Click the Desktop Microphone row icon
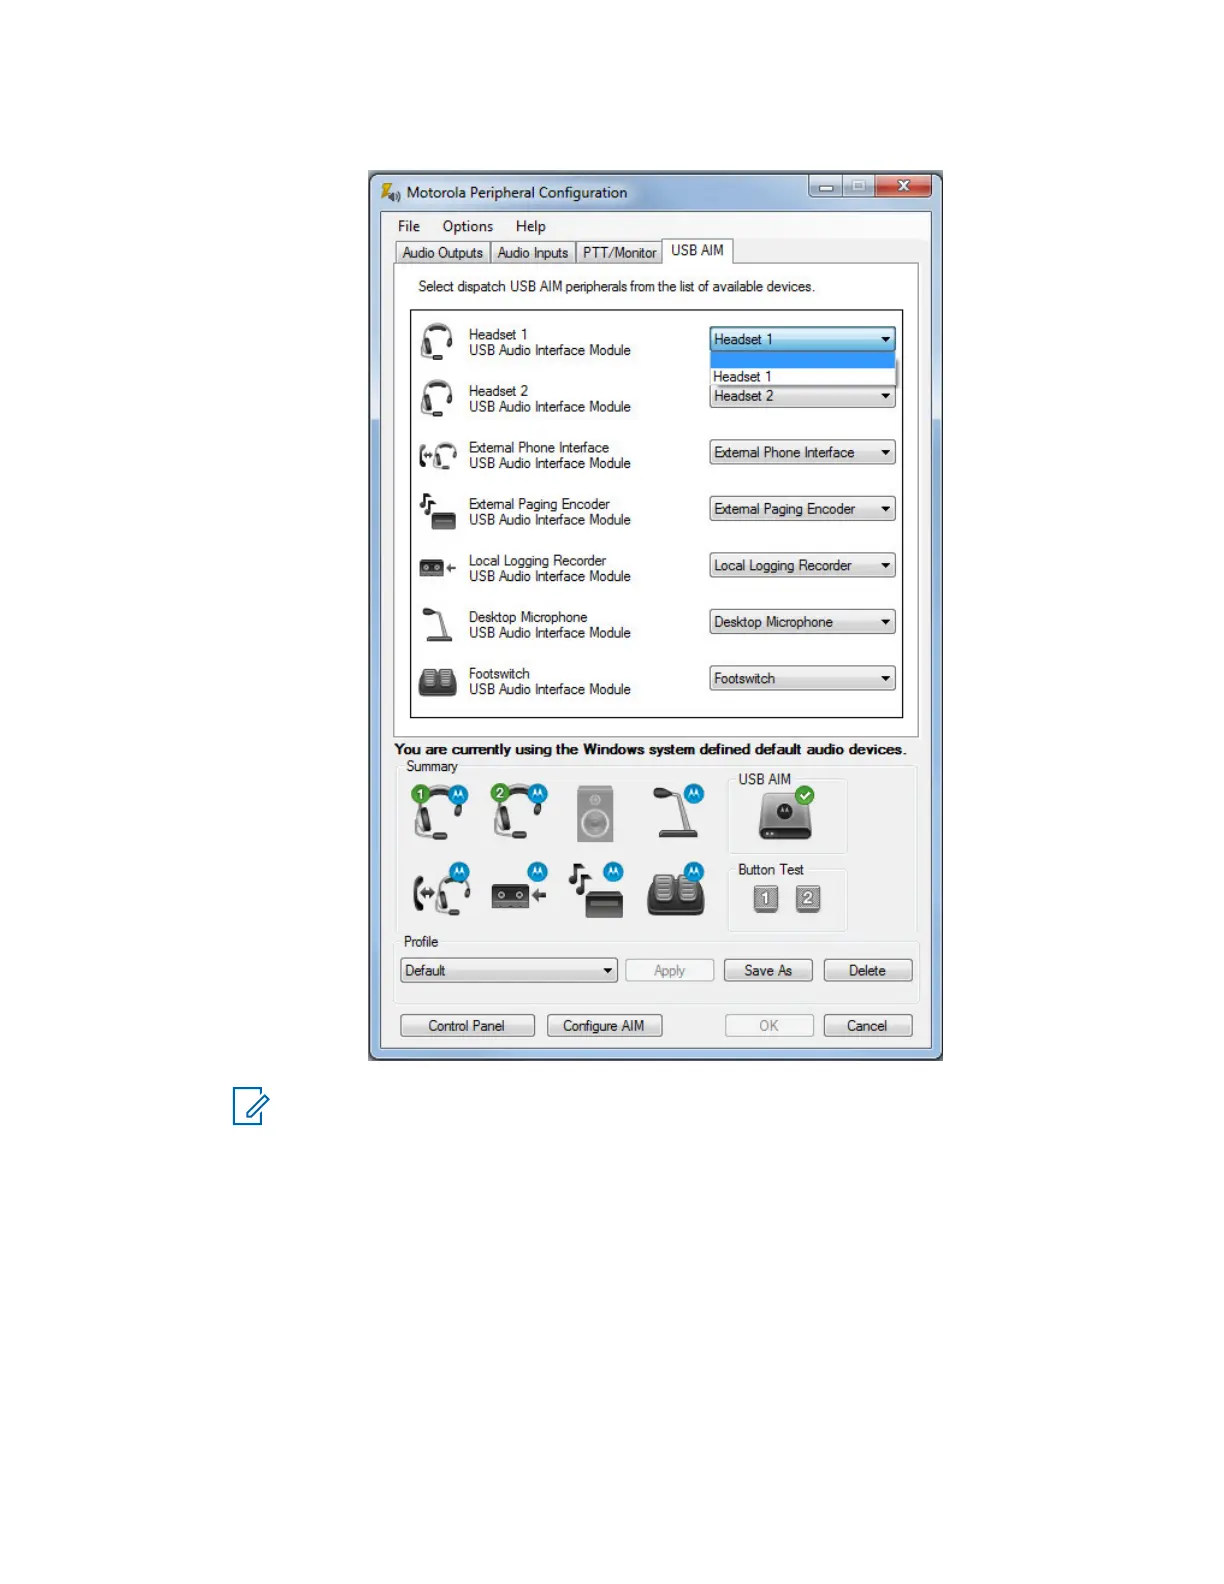Image resolution: width=1224 pixels, height=1584 pixels. [x=437, y=624]
